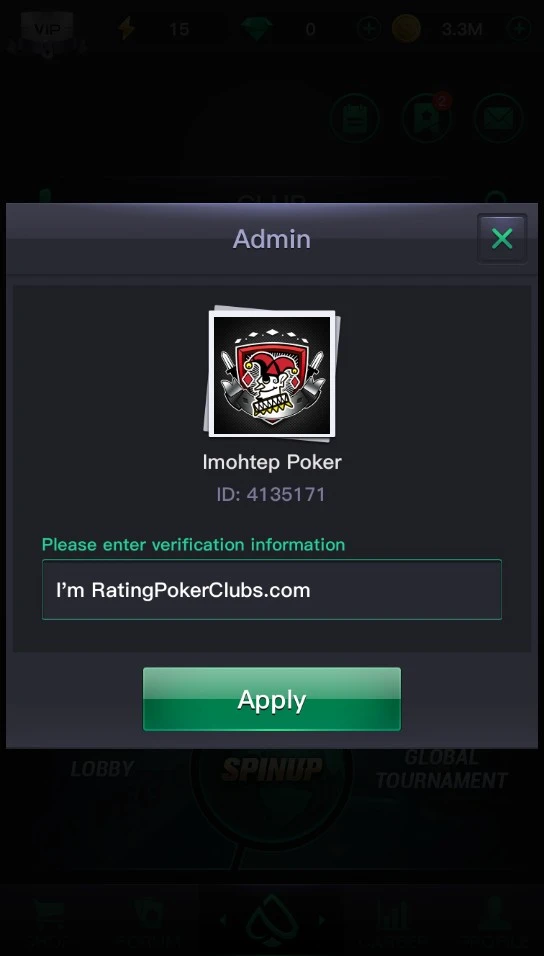Screen dimensions: 544x956
Task: Open Global Tournament
Action: (442, 769)
